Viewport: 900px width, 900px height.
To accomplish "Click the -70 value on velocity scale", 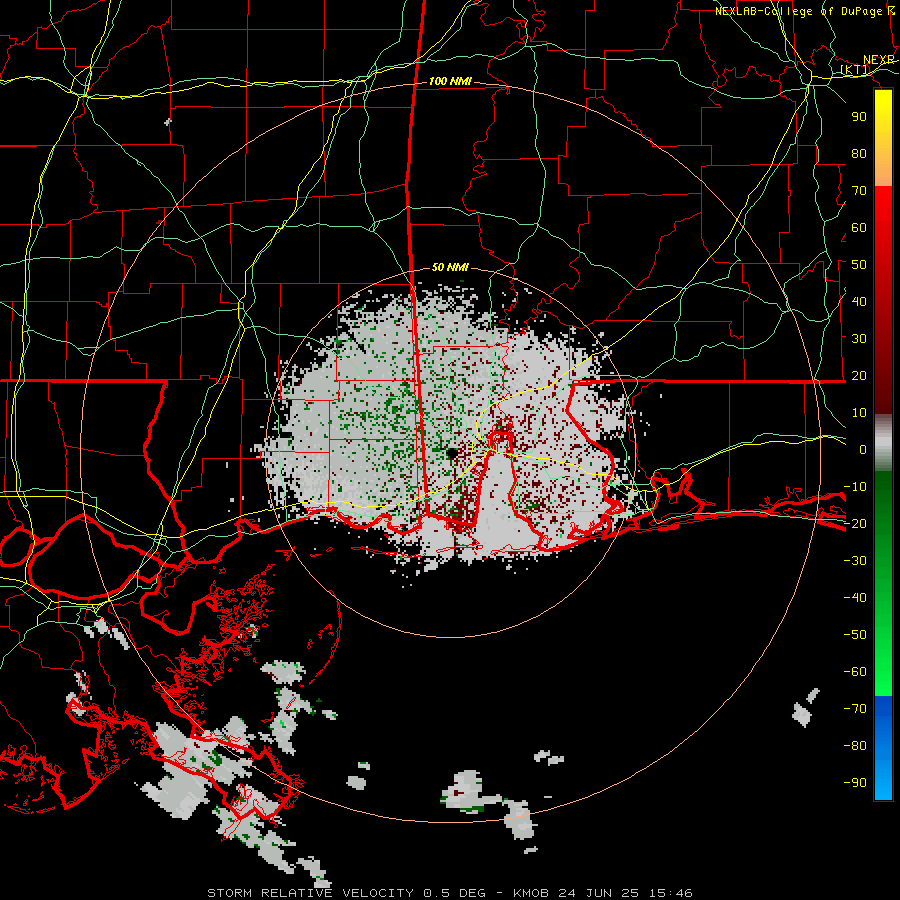I will coord(855,709).
